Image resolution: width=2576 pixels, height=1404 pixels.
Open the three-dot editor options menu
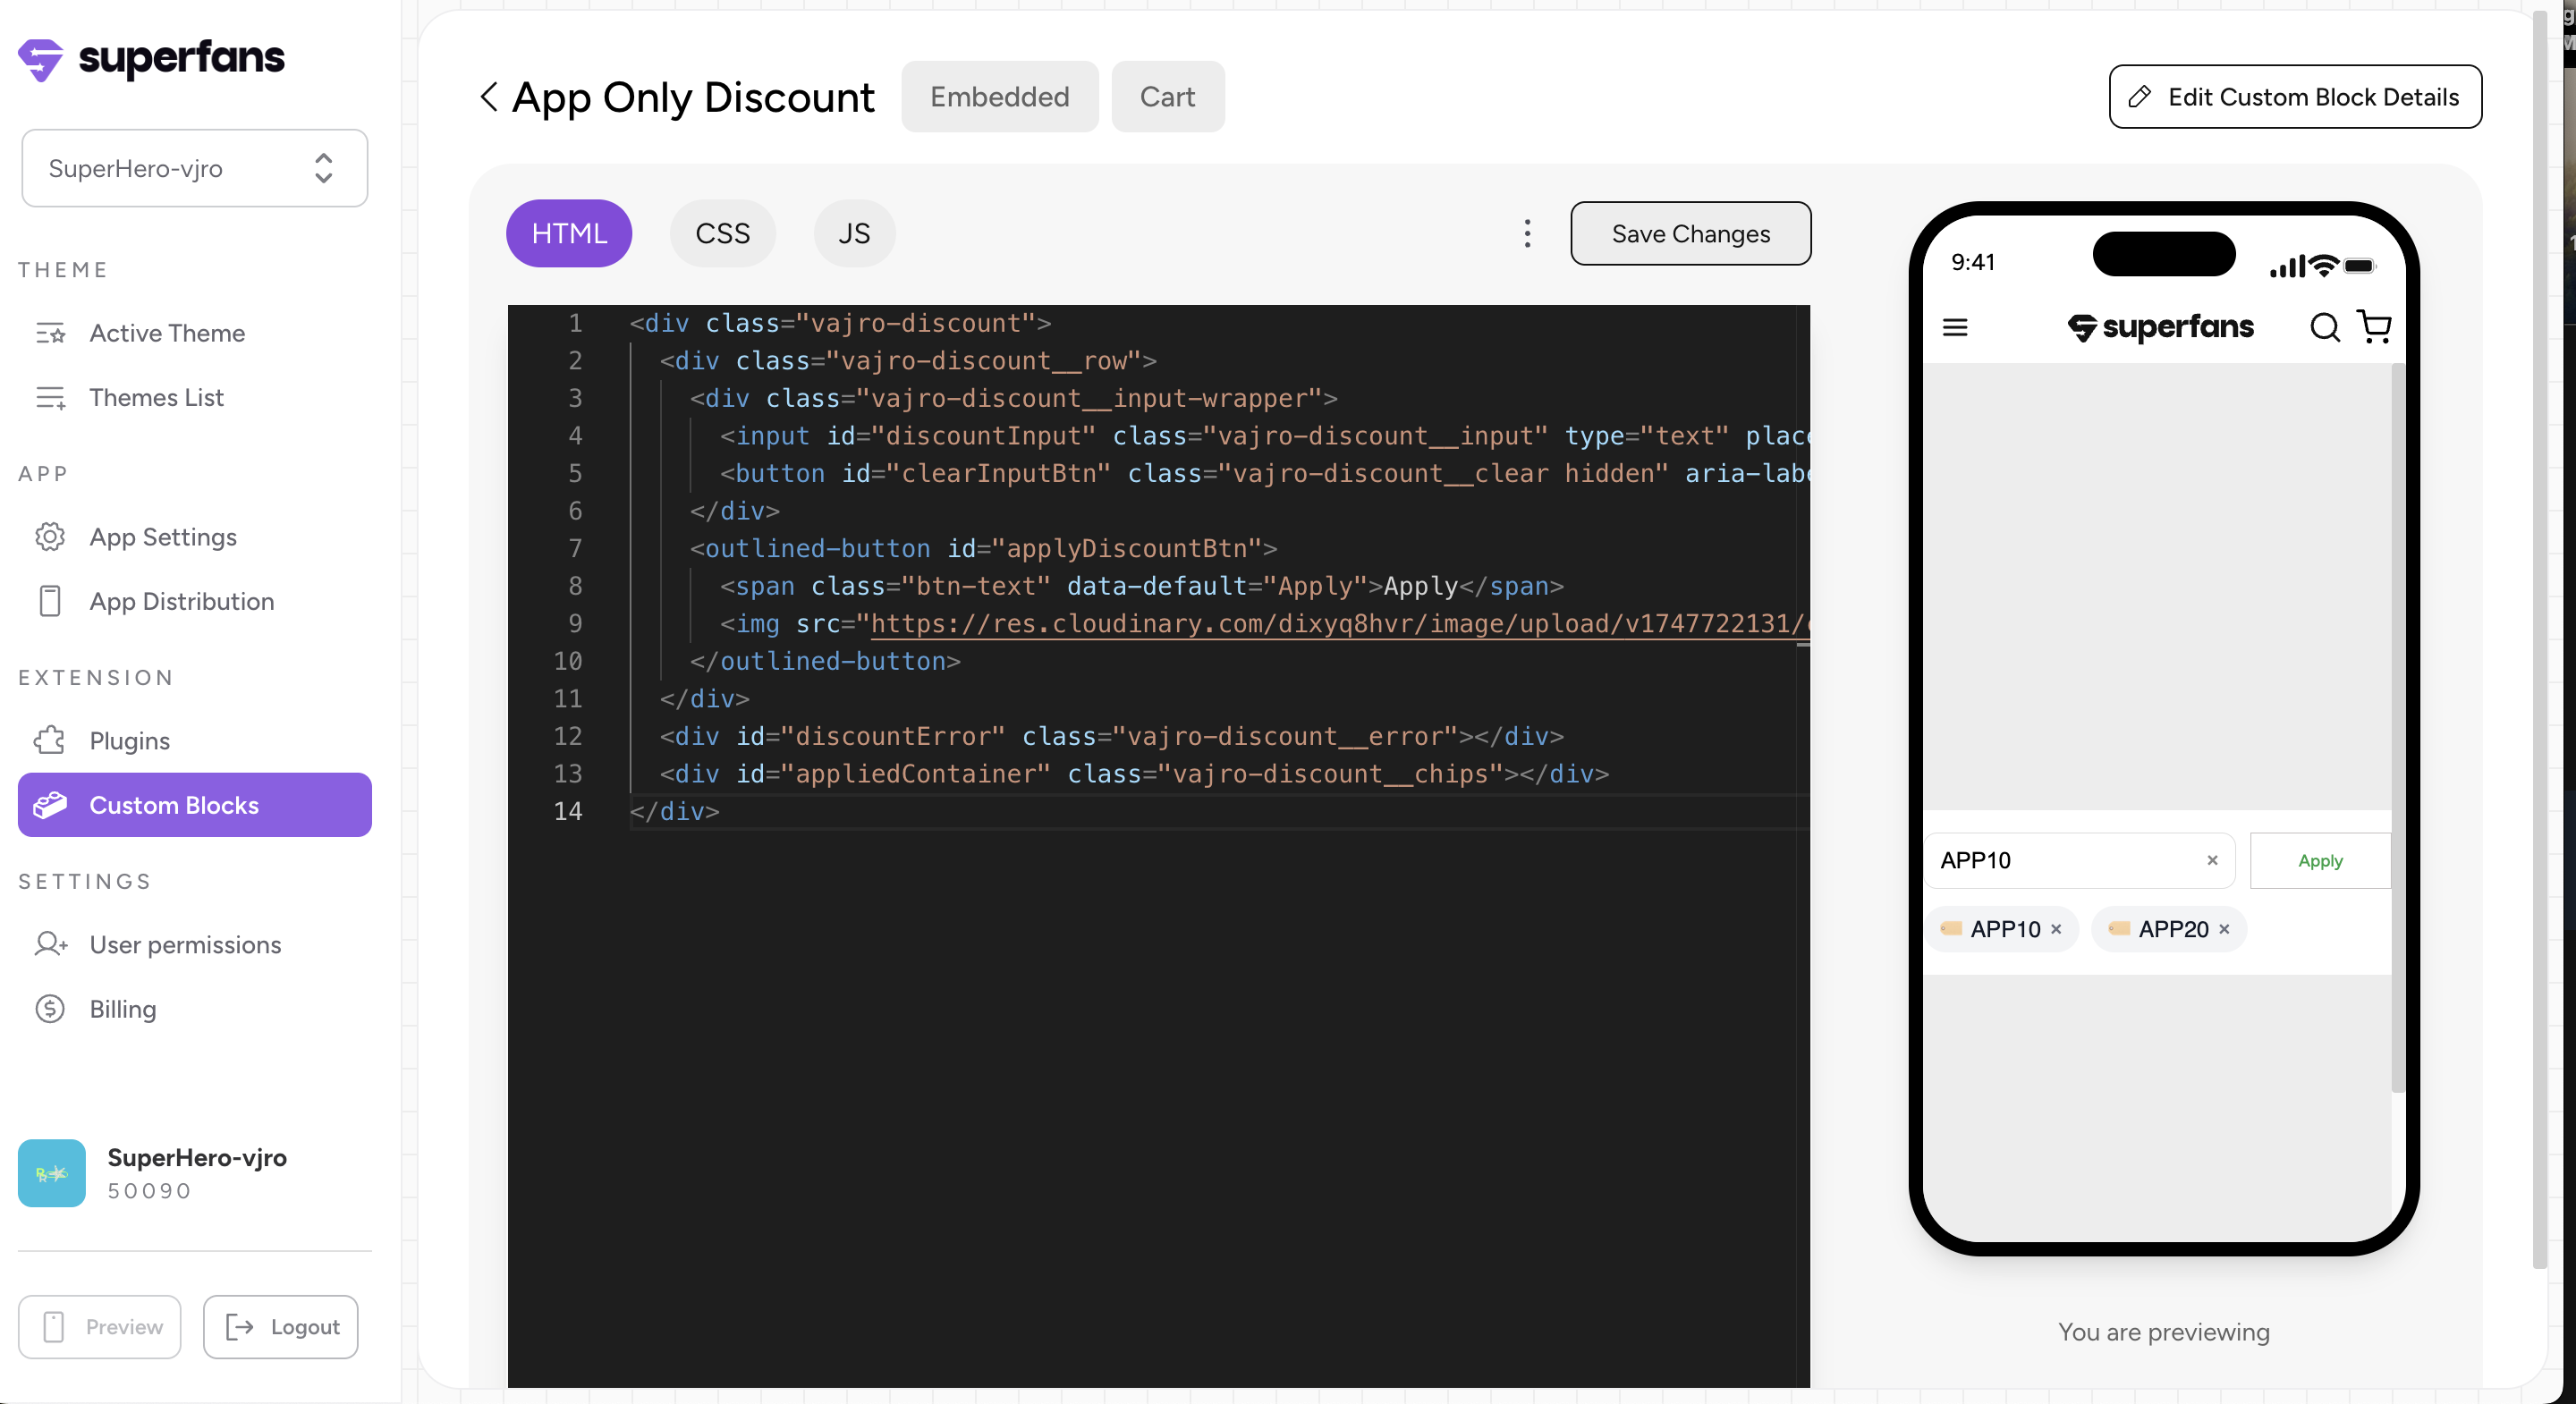coord(1527,233)
